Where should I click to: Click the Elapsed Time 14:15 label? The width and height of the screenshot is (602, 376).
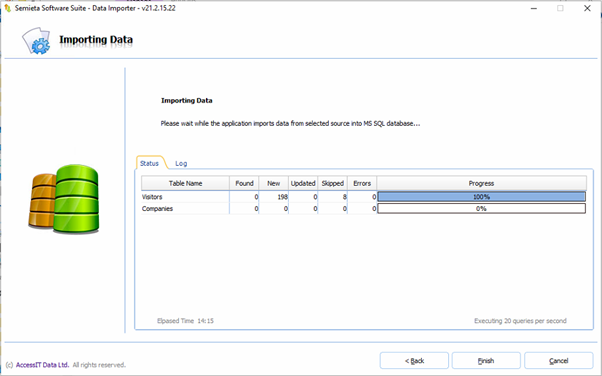pyautogui.click(x=185, y=321)
